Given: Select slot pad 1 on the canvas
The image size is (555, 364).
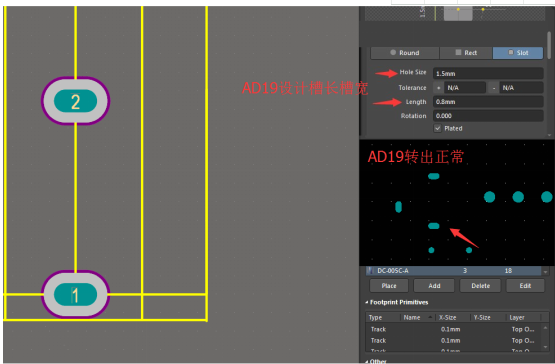Looking at the screenshot, I should click(x=75, y=295).
